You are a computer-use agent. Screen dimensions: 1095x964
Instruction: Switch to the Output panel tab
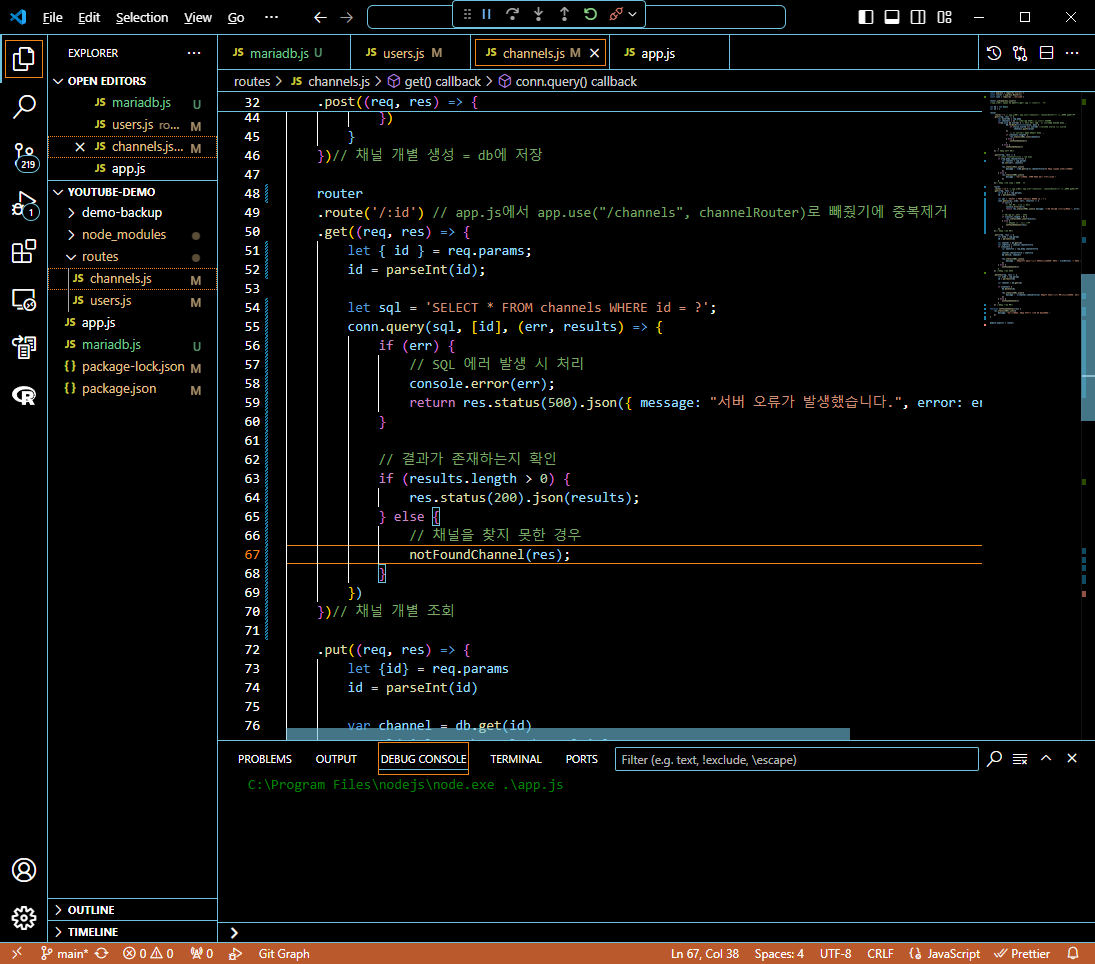(336, 759)
